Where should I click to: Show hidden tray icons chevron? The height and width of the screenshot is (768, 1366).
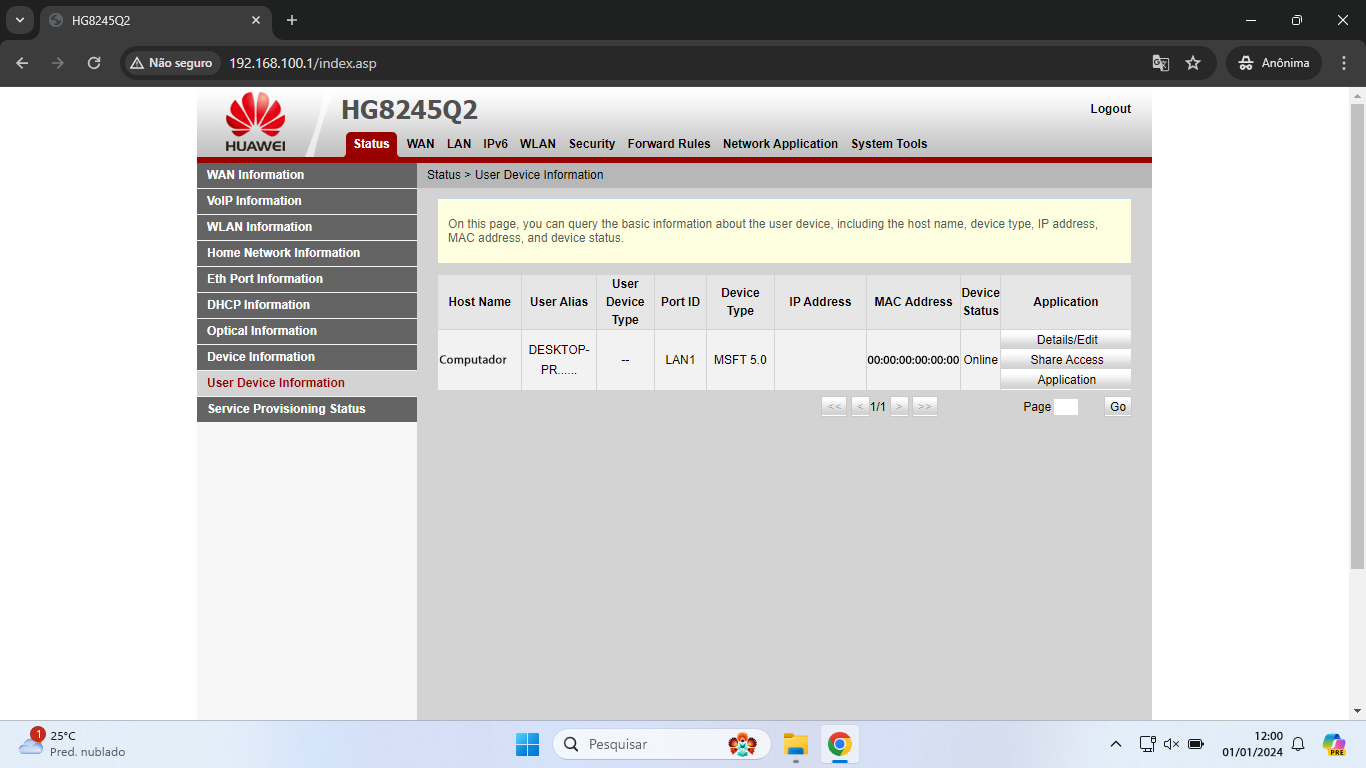[1116, 744]
